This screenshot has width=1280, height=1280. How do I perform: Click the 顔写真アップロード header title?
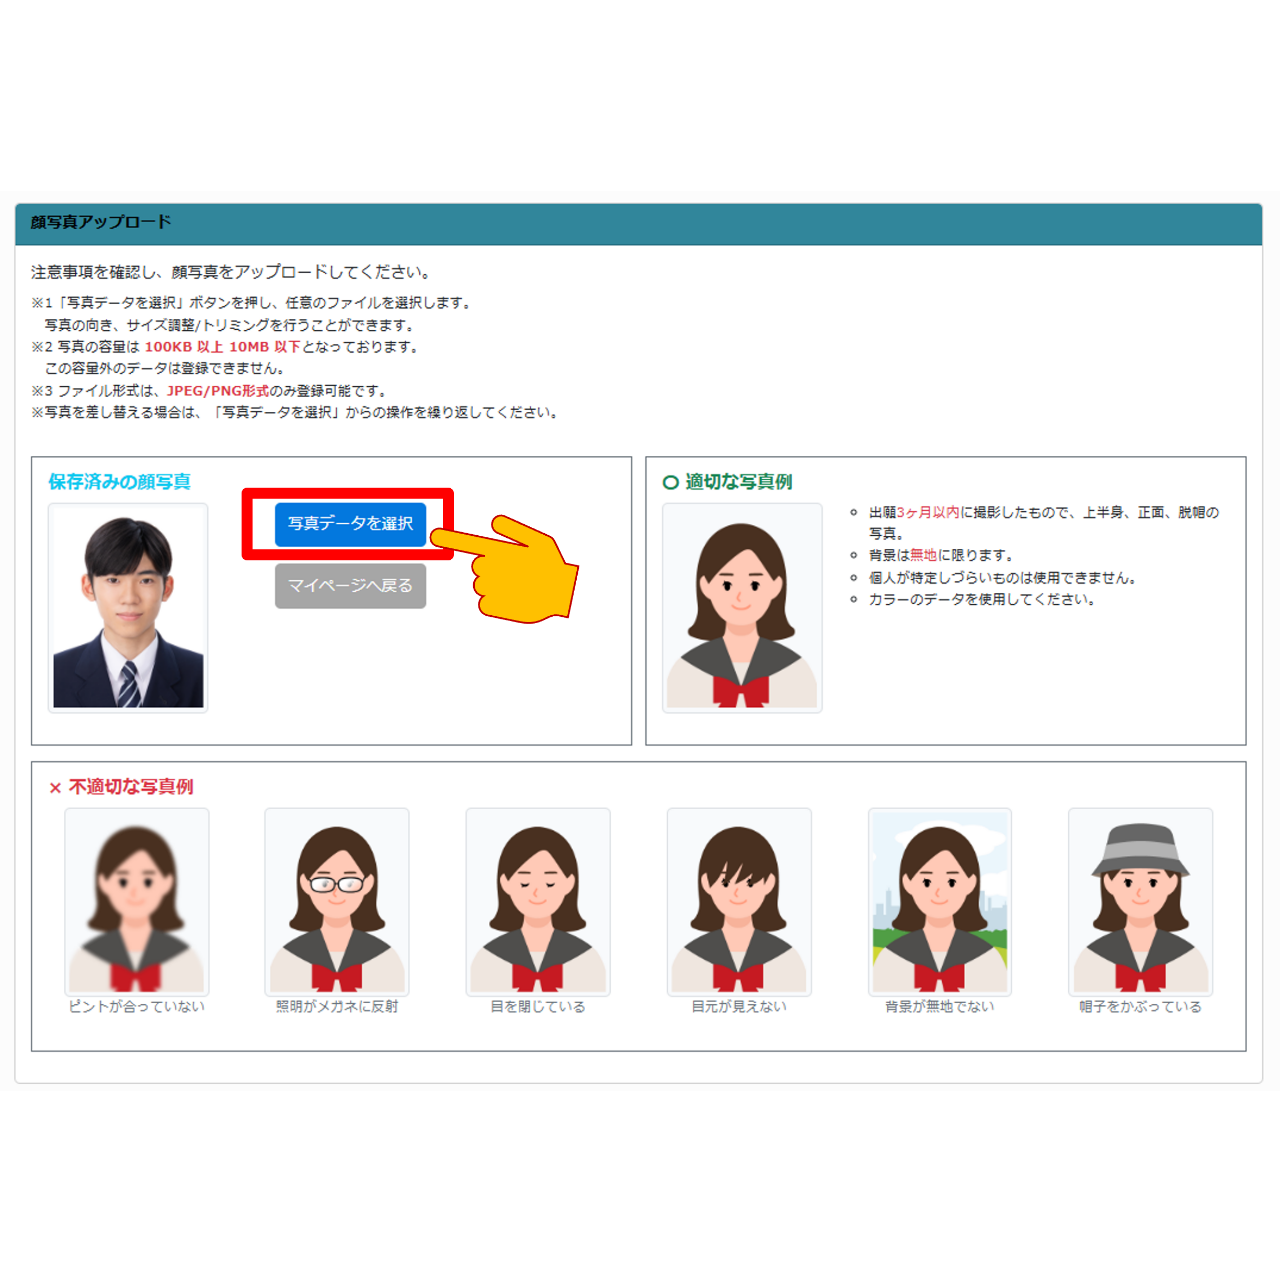pos(101,222)
